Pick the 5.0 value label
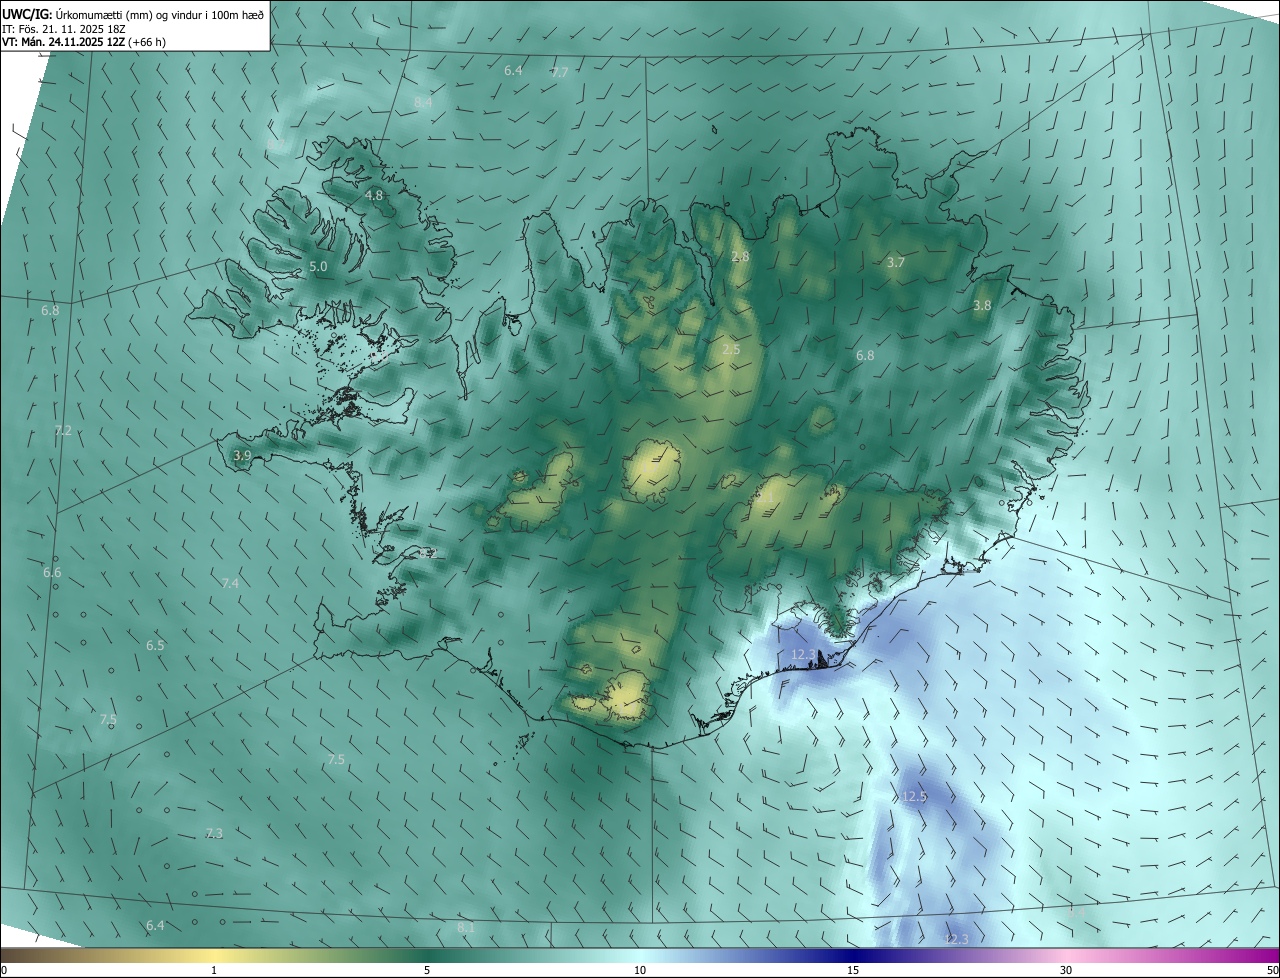 tap(318, 266)
